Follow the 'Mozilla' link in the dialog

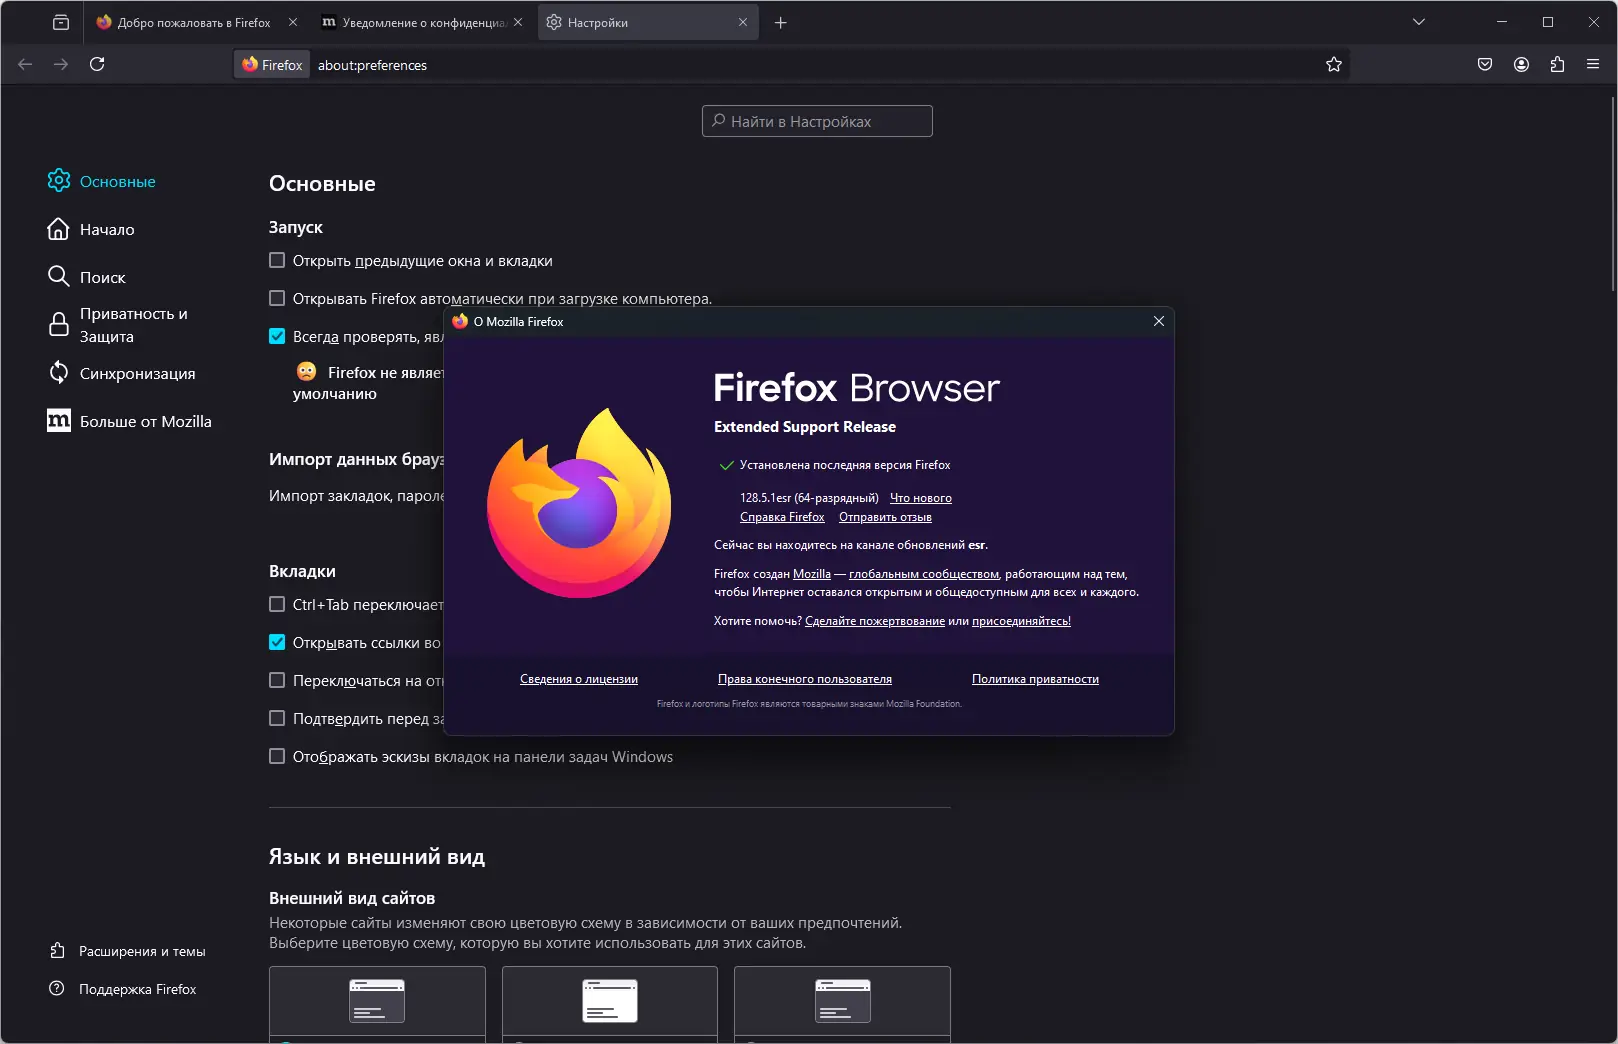[812, 574]
